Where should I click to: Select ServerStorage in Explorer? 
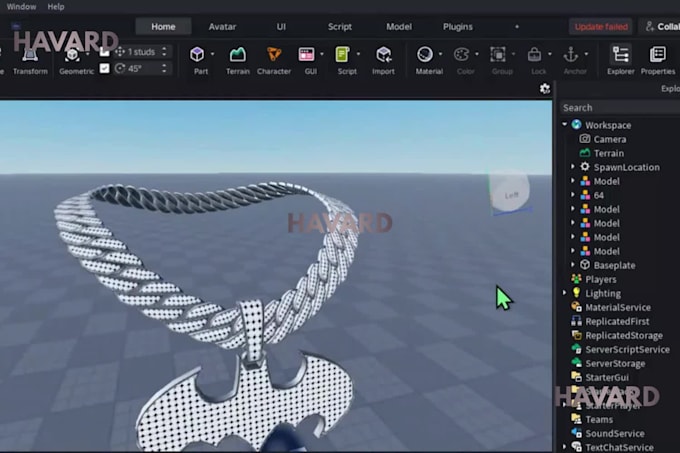click(615, 364)
